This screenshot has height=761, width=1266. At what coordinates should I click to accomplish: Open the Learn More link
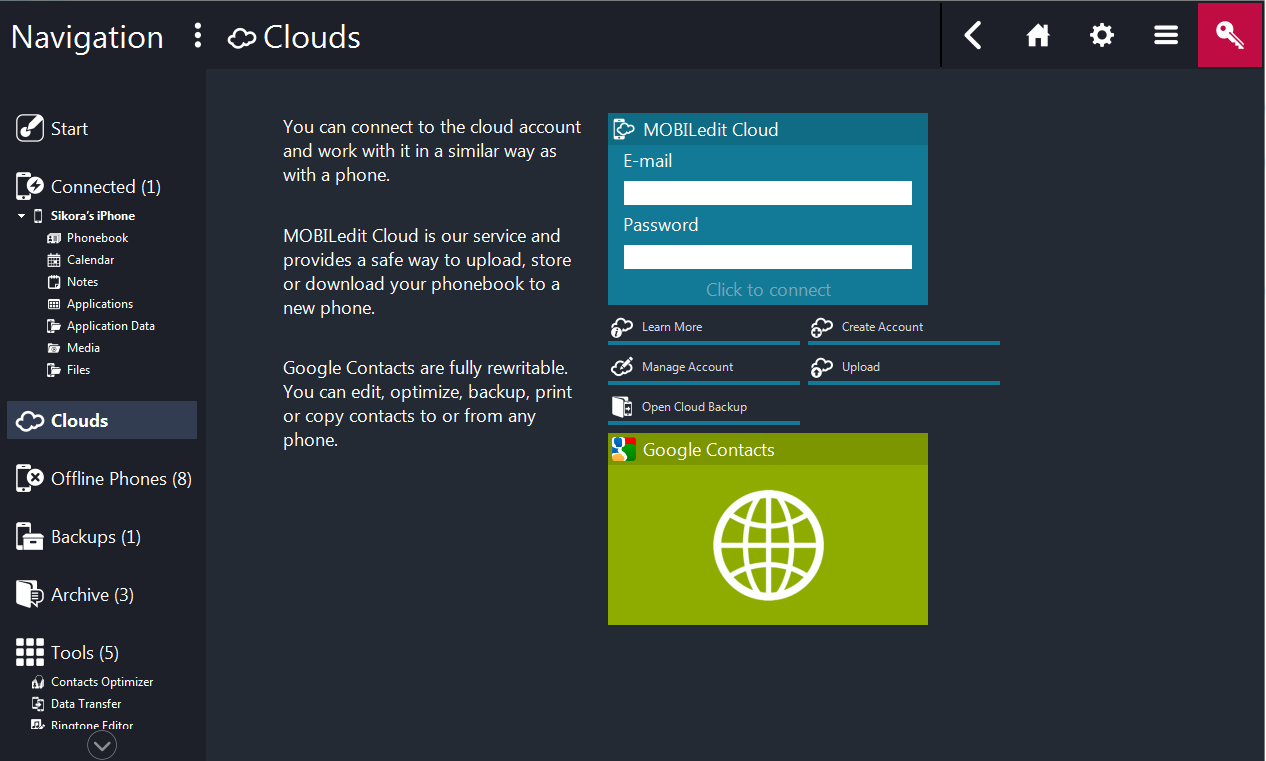click(x=704, y=328)
